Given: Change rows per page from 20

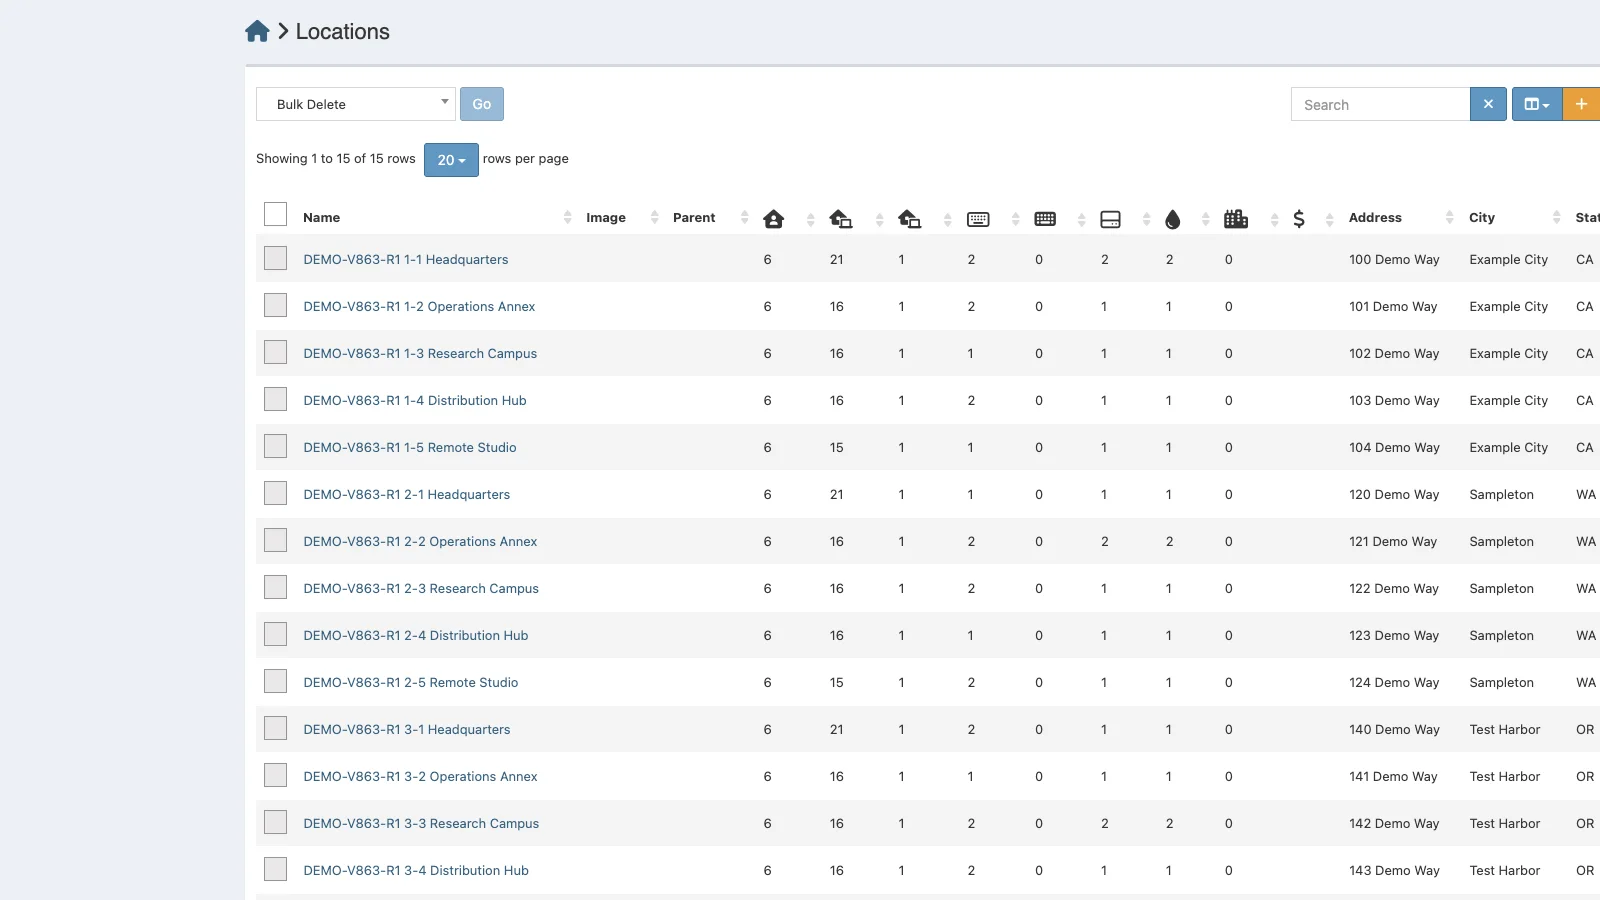Looking at the screenshot, I should click(x=451, y=160).
